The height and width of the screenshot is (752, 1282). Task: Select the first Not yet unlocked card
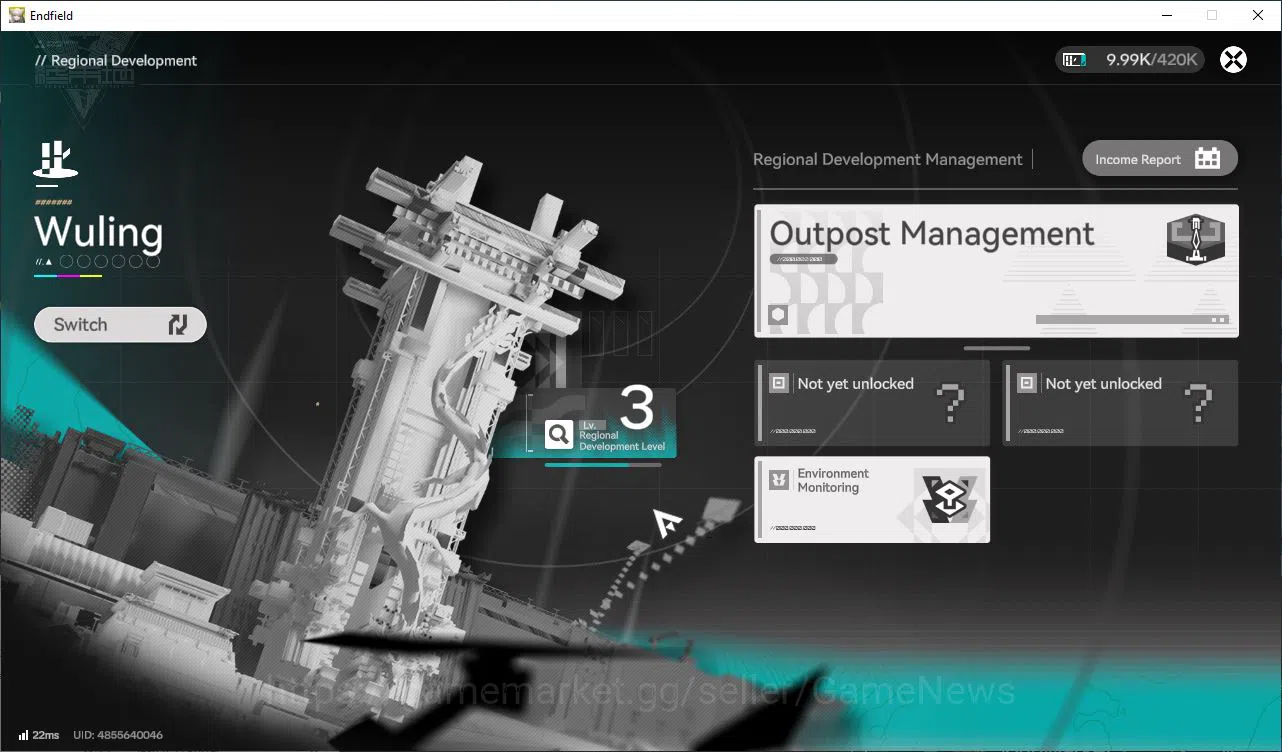(x=872, y=403)
